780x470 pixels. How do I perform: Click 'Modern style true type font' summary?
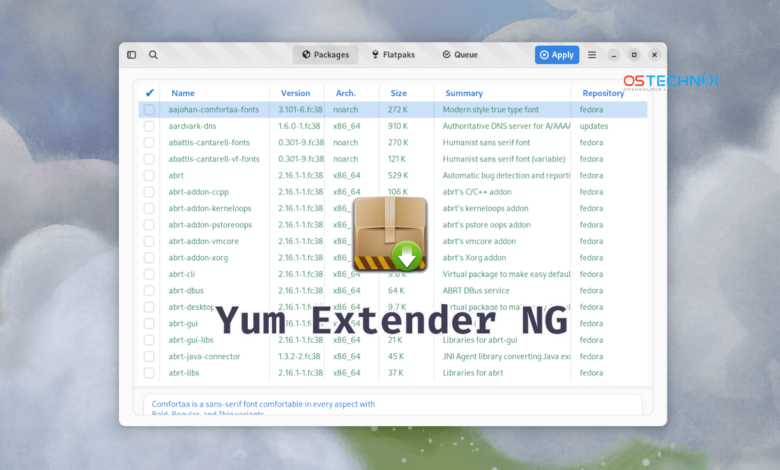pos(490,109)
